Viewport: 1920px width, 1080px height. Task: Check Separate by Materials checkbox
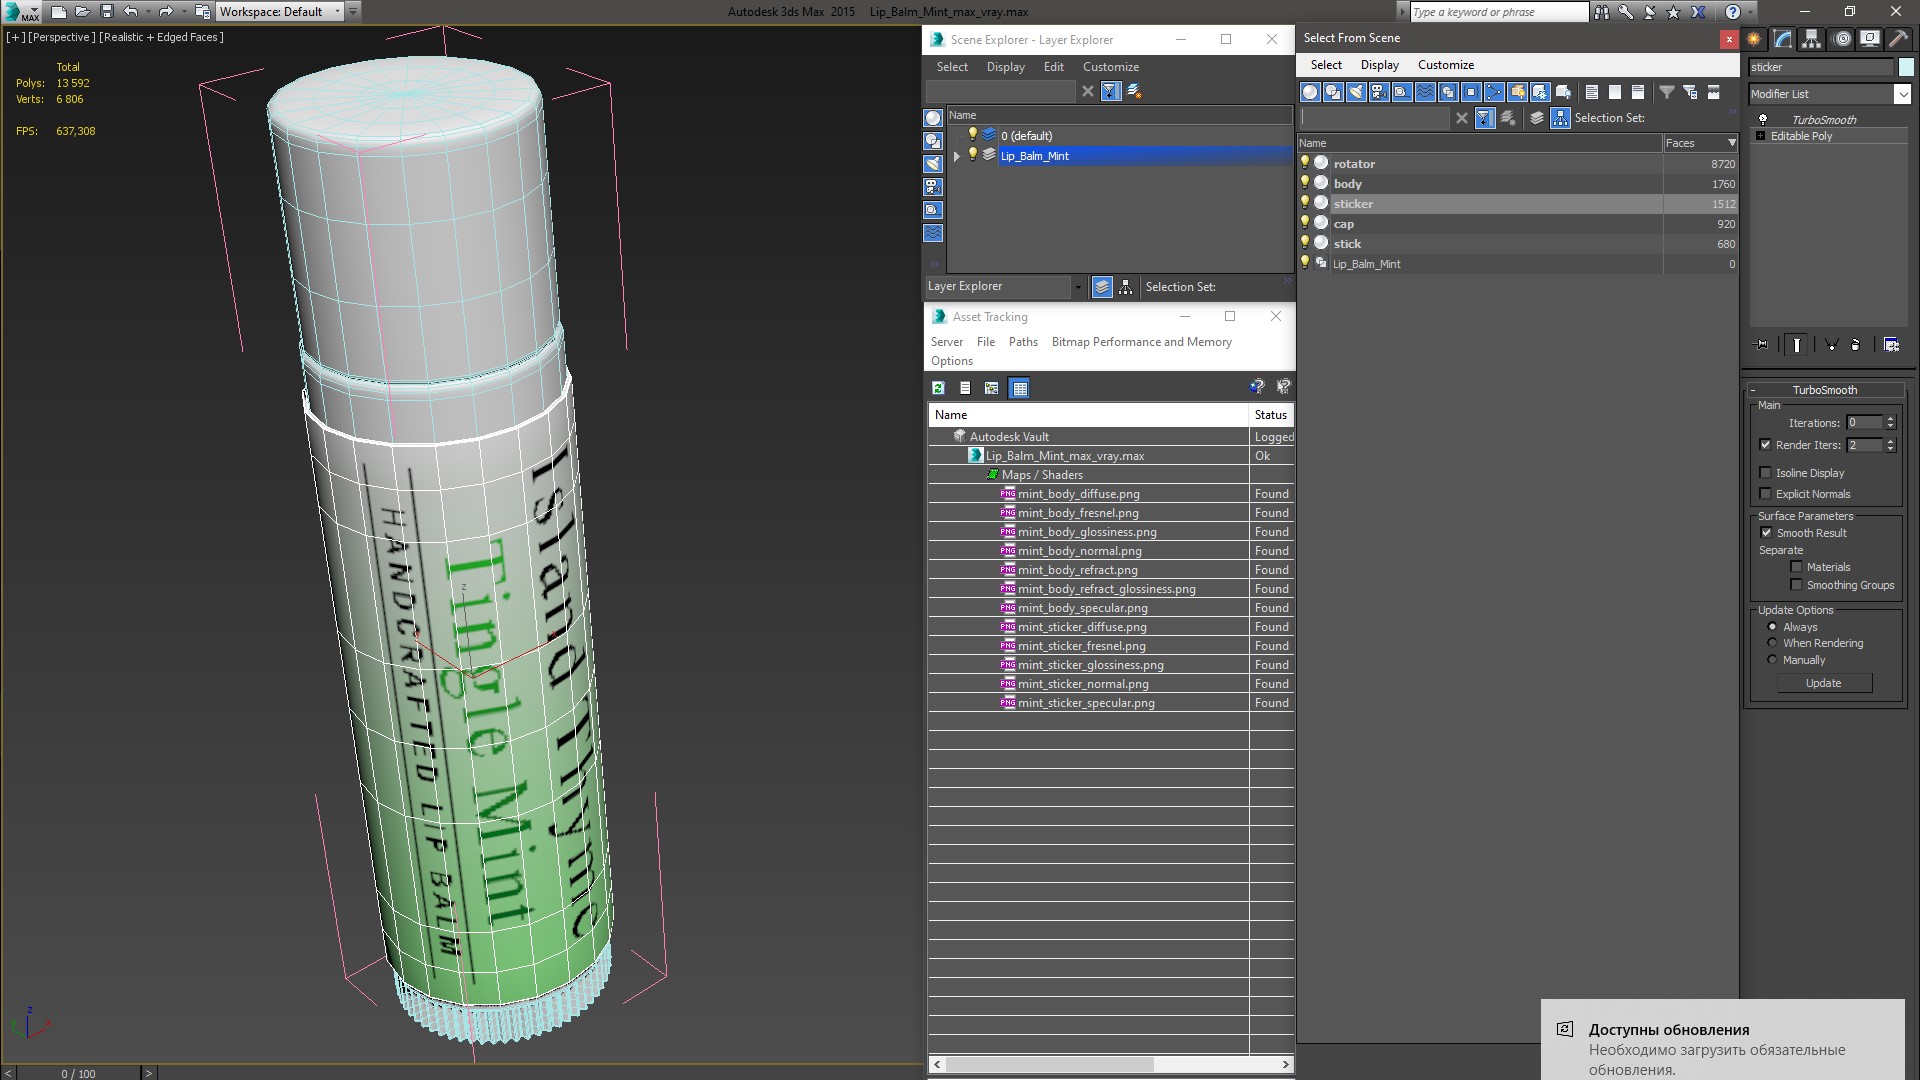coord(1796,567)
